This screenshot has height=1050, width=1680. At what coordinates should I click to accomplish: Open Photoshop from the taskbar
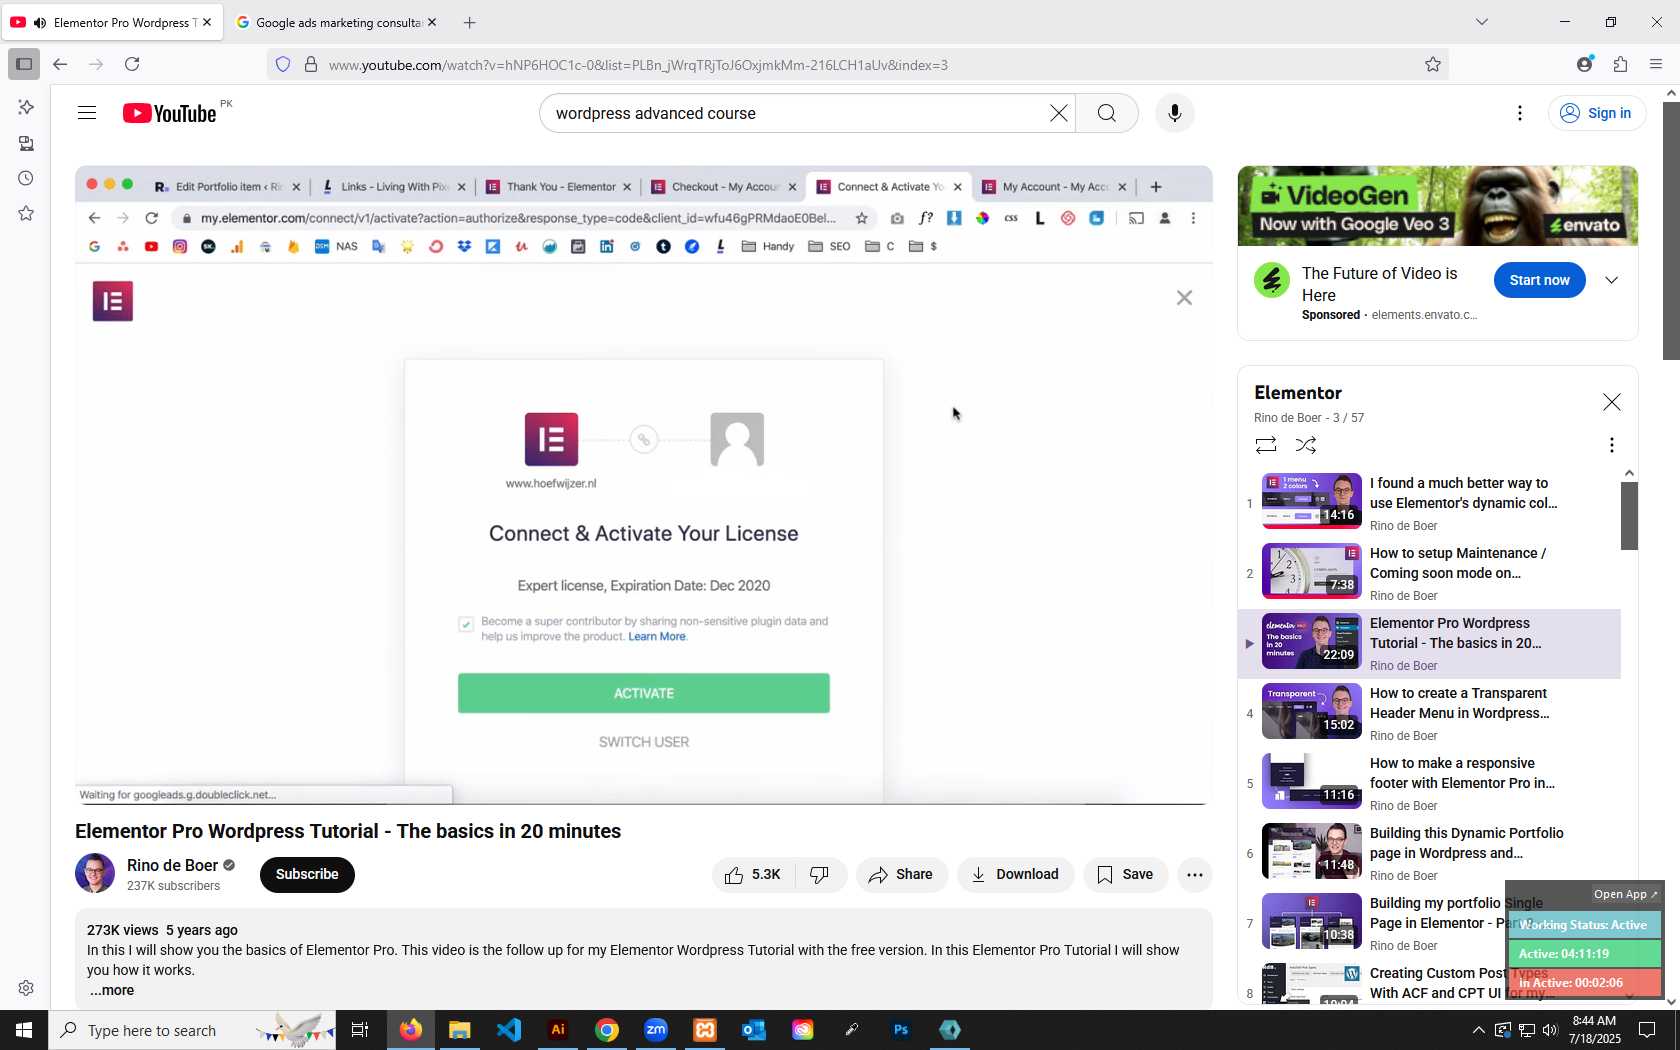click(x=901, y=1030)
